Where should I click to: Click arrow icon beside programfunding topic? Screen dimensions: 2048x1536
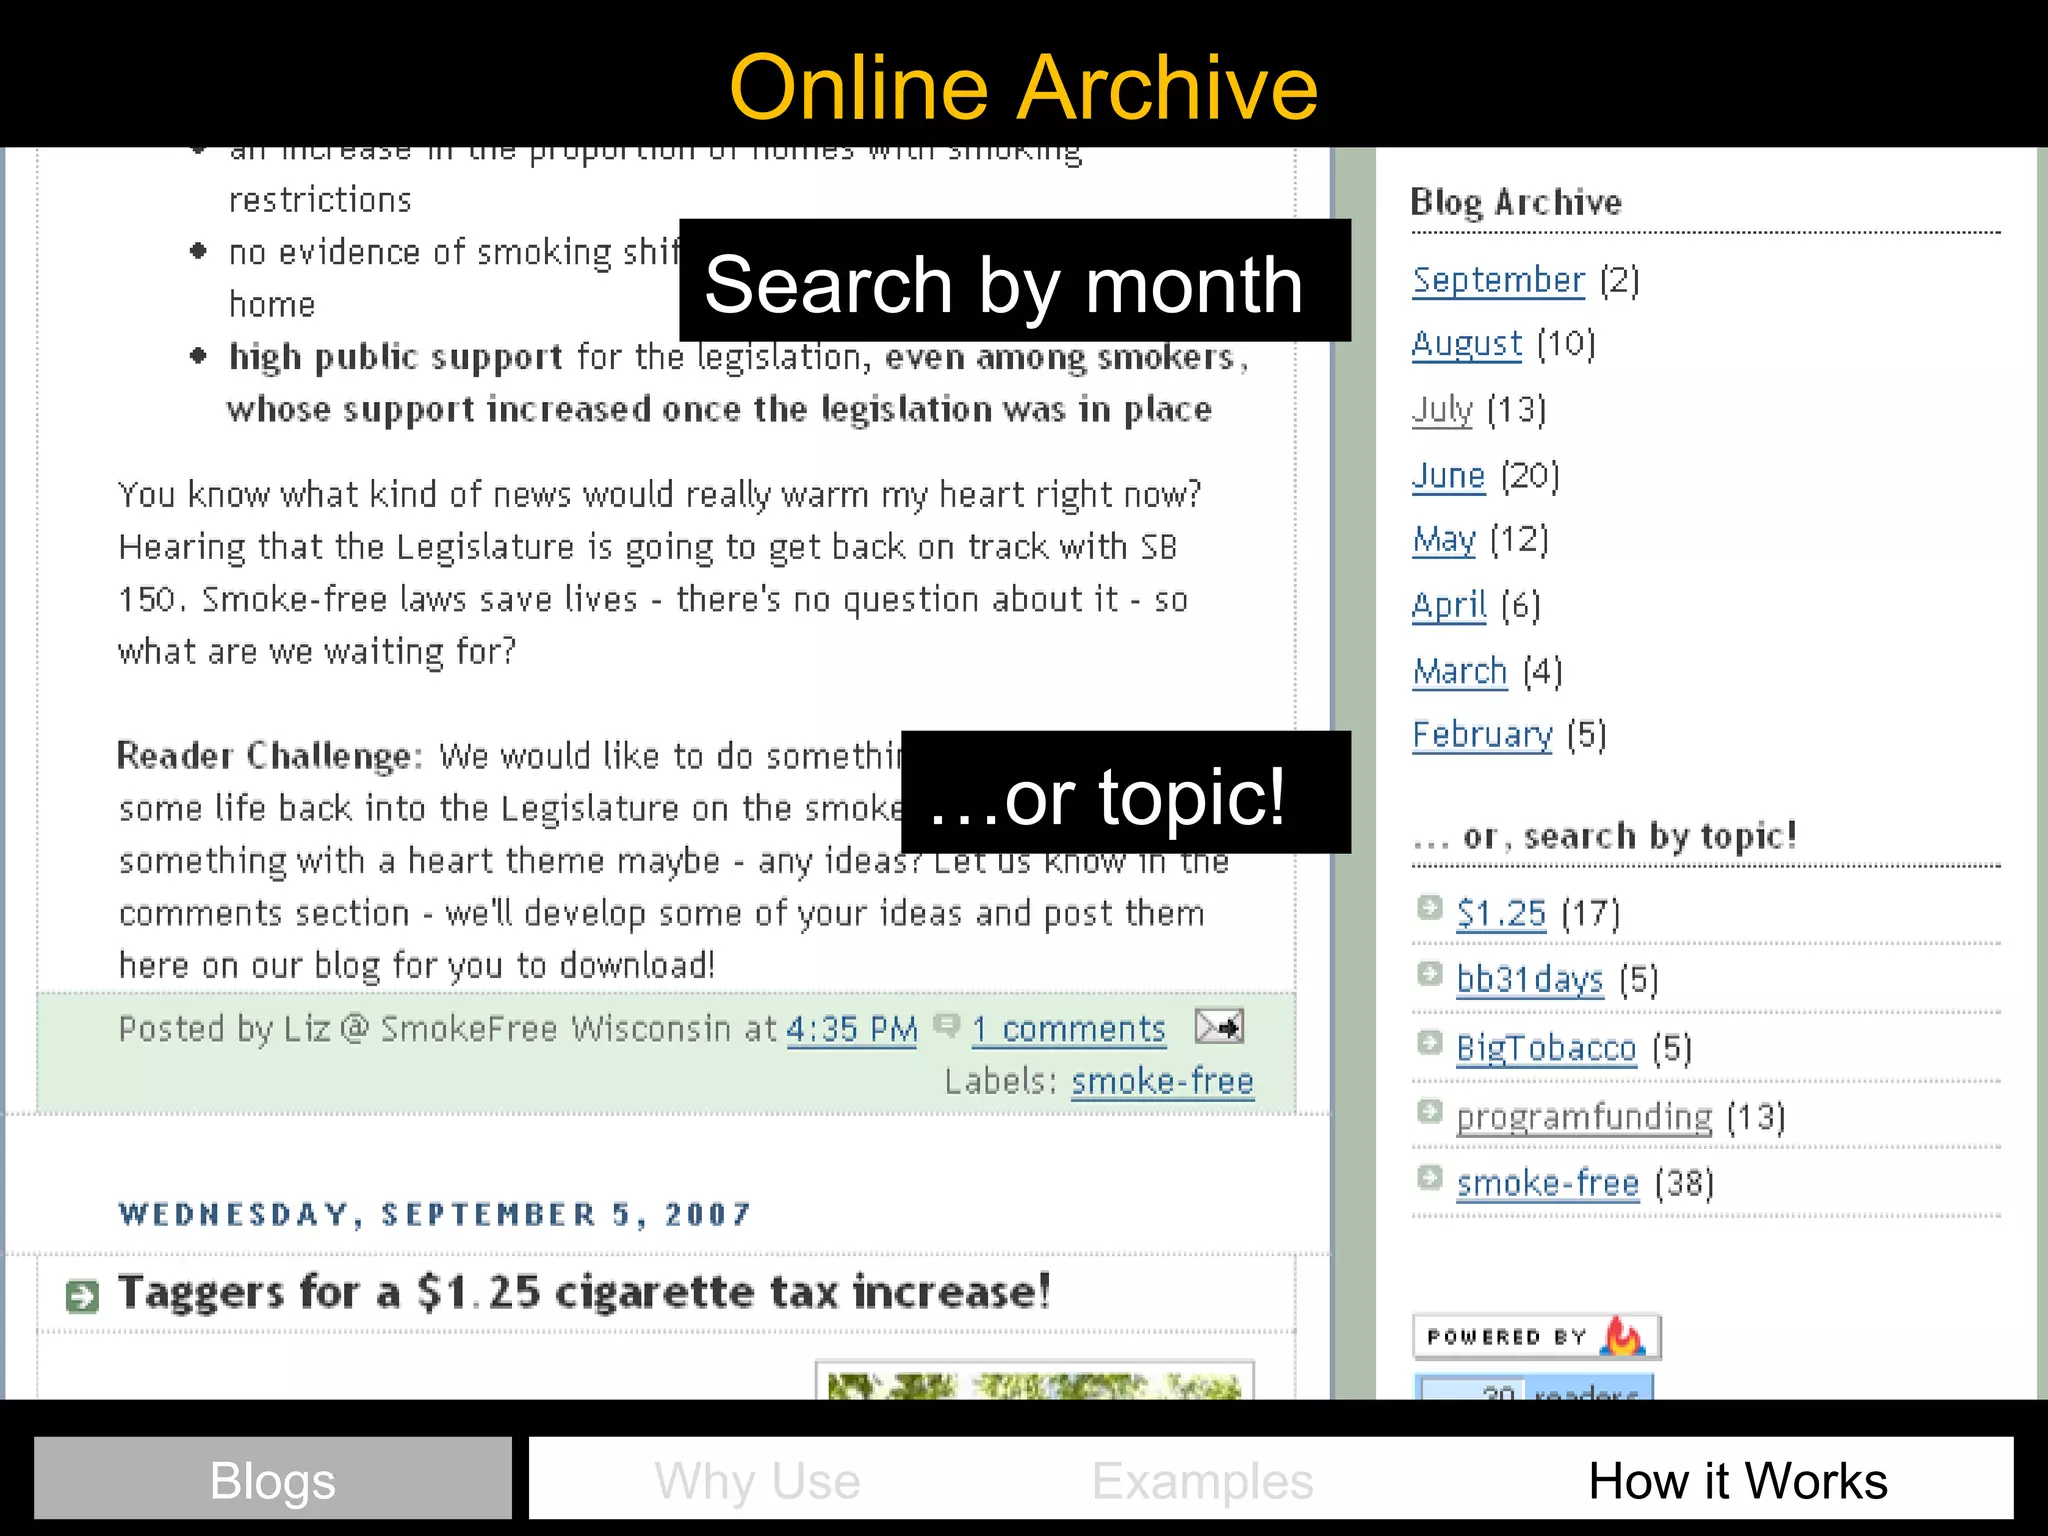(1430, 1111)
